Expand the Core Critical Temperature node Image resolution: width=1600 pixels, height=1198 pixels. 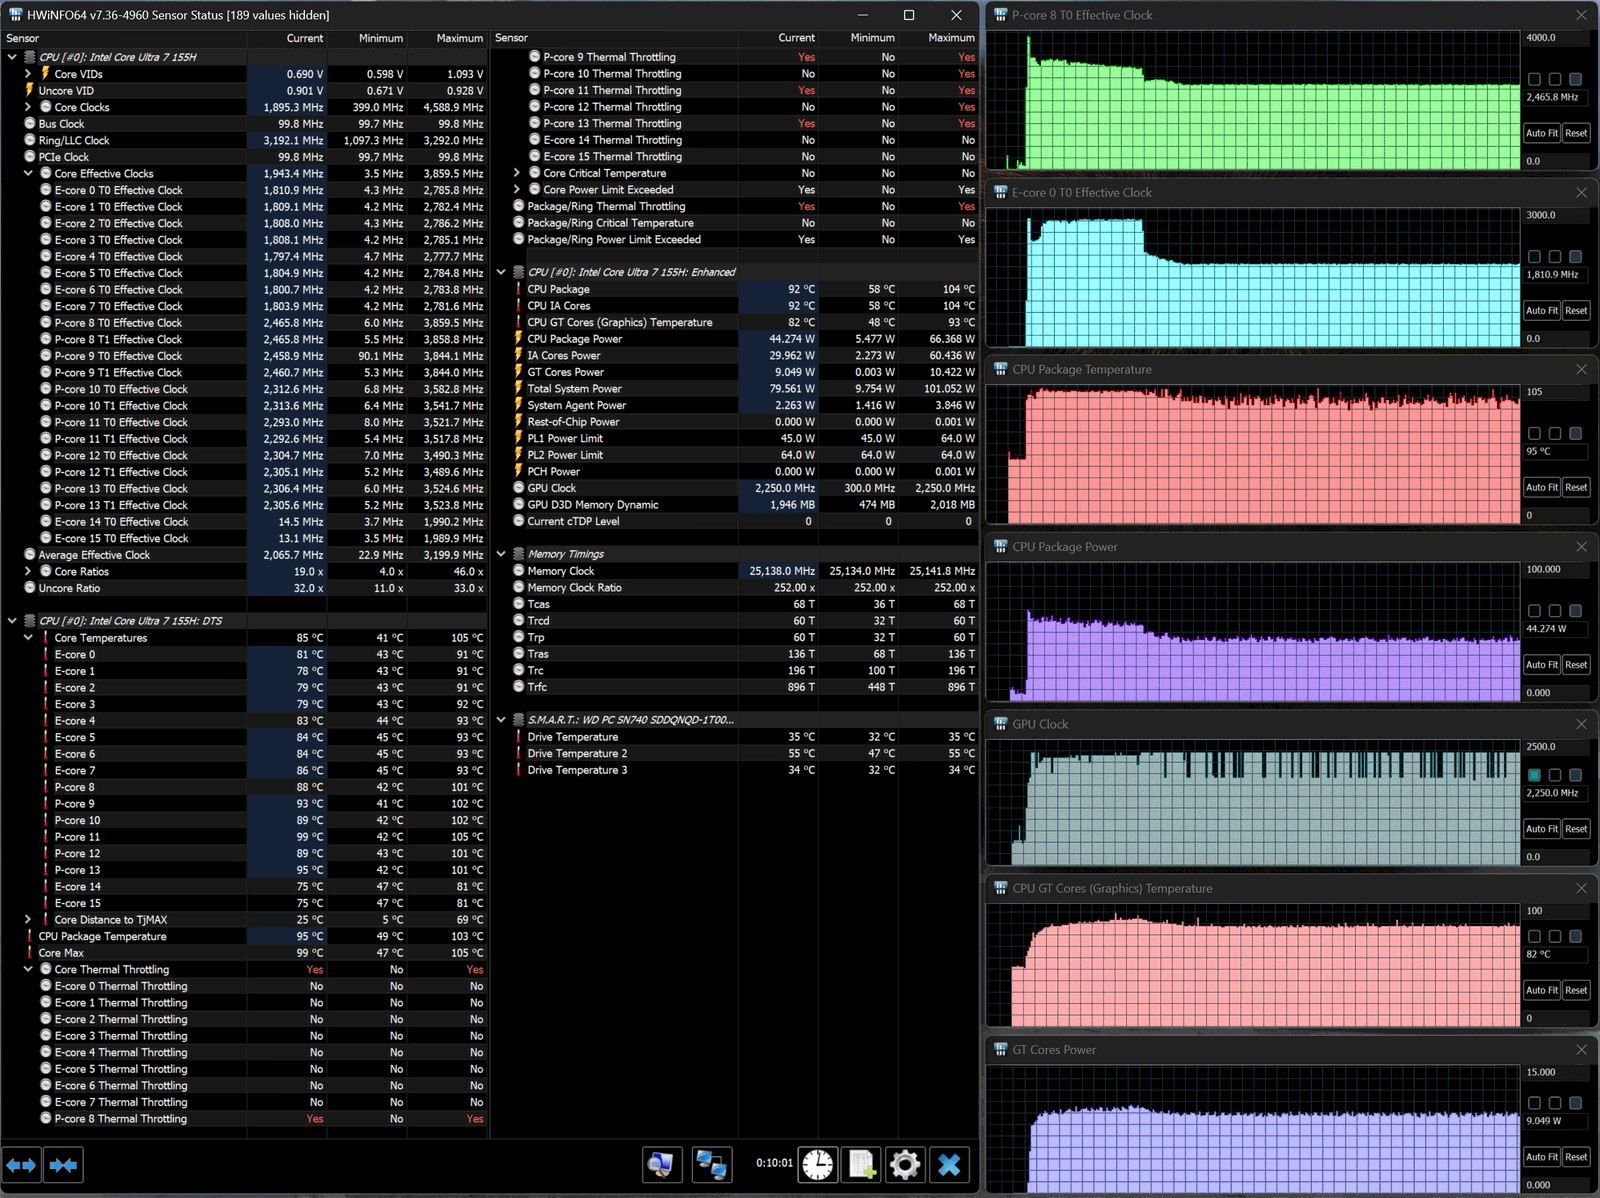point(517,173)
